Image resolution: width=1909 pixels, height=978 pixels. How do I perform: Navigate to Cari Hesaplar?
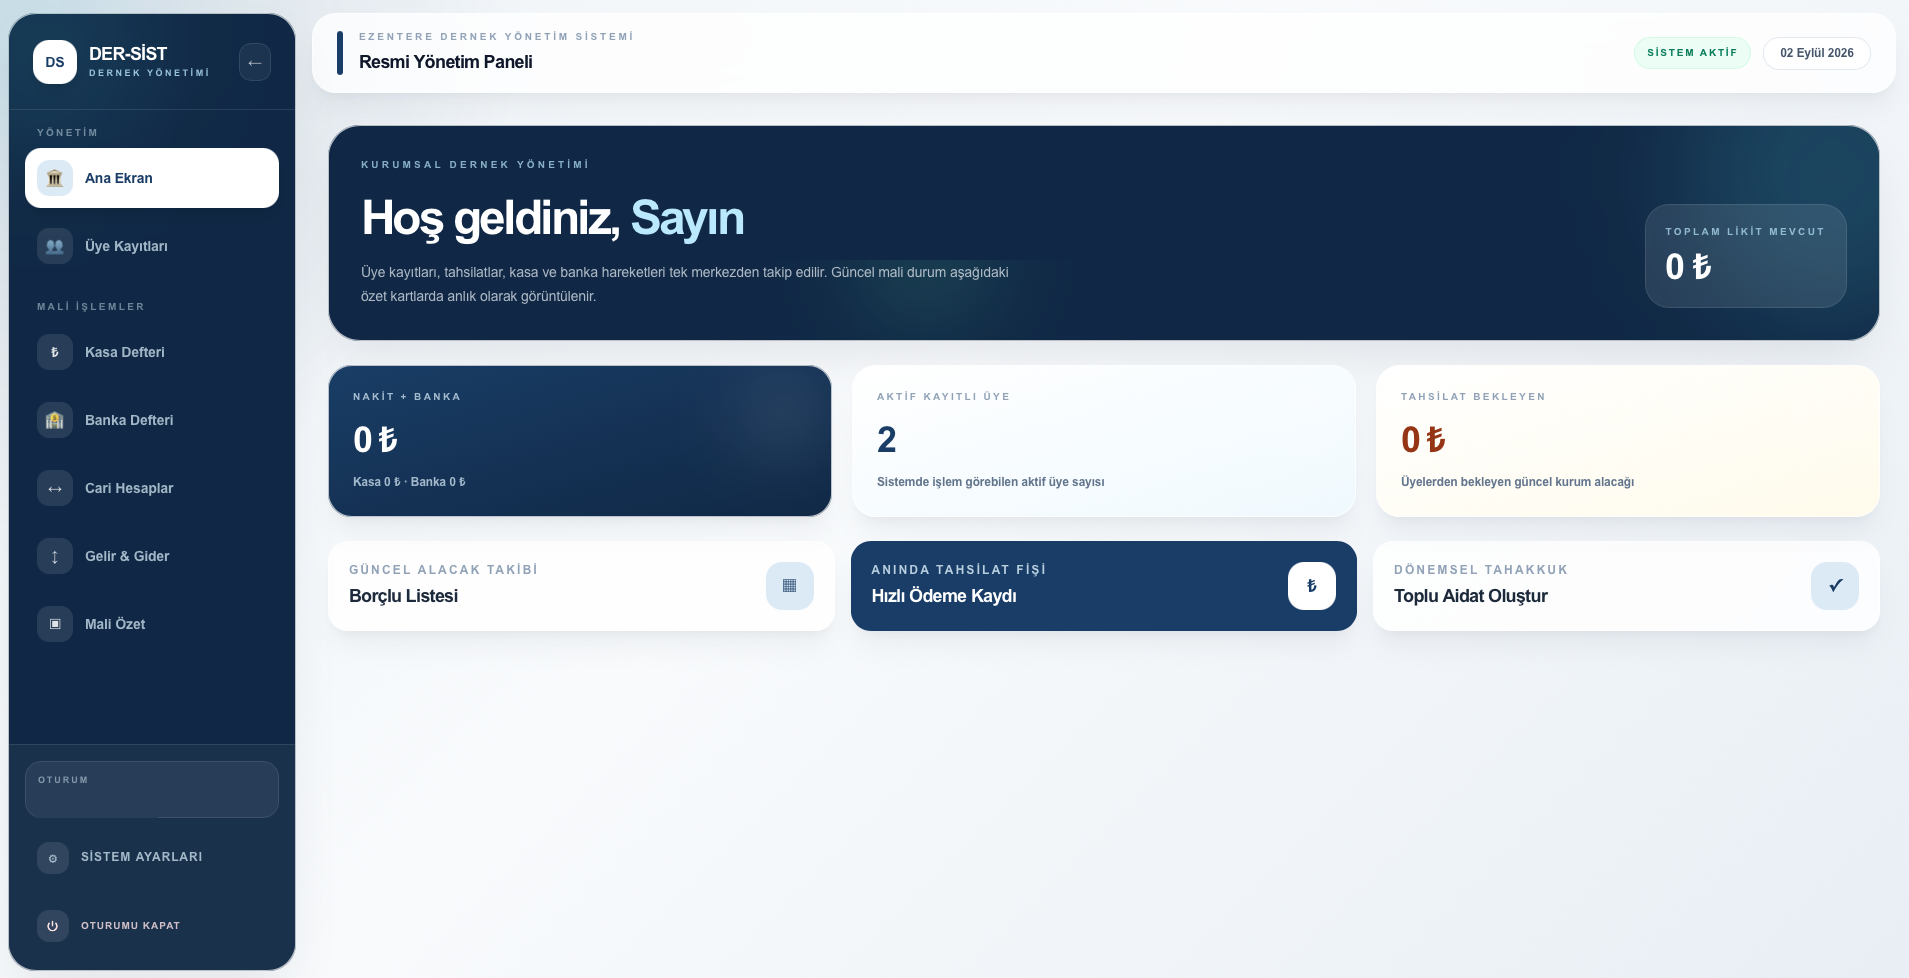pos(152,488)
